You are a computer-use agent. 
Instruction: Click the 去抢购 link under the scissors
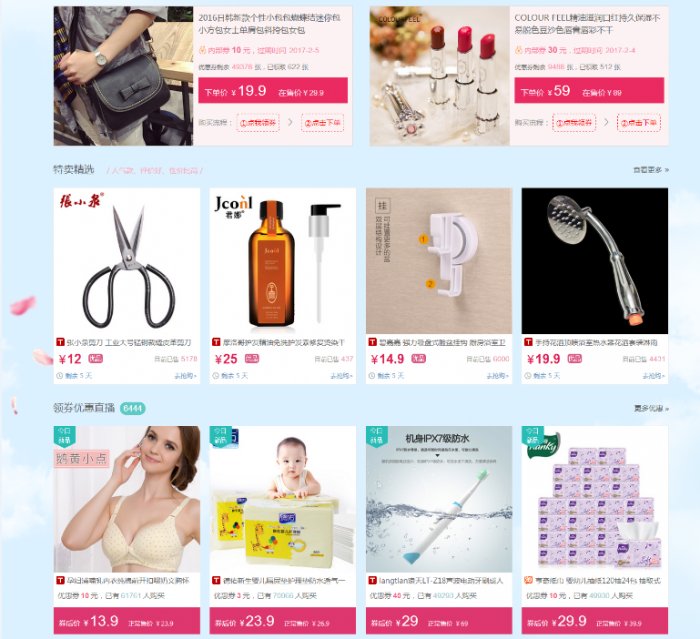pyautogui.click(x=185, y=376)
